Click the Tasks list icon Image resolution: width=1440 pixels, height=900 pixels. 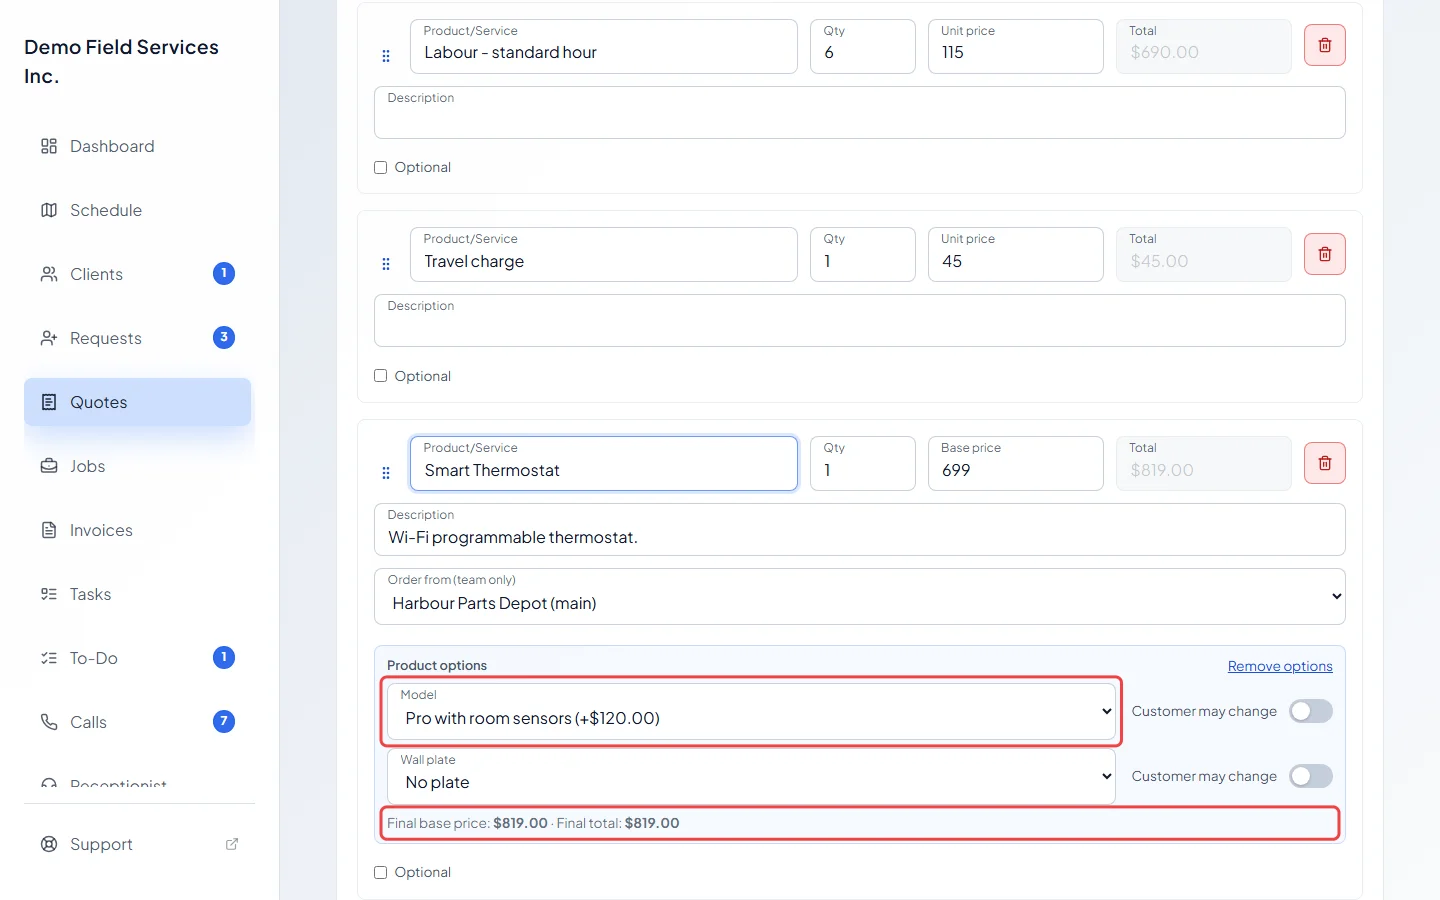point(49,594)
